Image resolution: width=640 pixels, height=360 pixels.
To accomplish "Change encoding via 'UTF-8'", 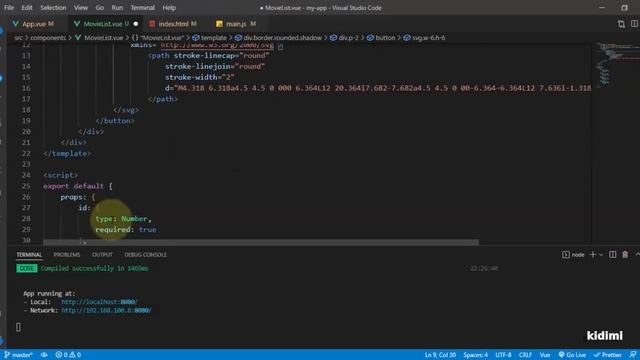I will tap(503, 355).
